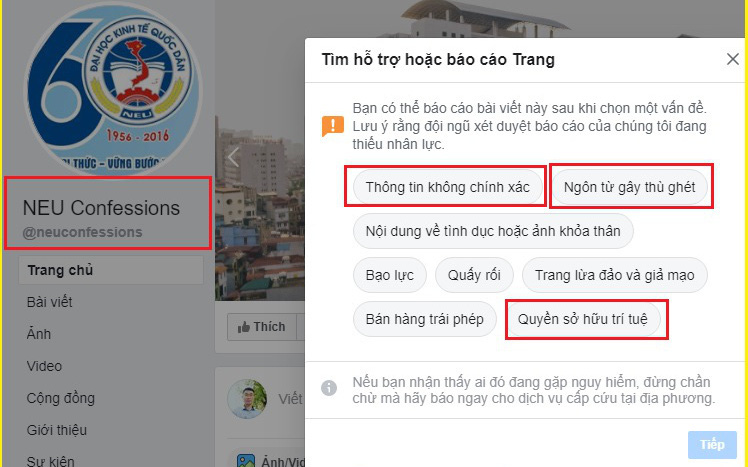The width and height of the screenshot is (748, 467).
Task: Click the Ảnh/Video photo icon
Action: coord(246,461)
